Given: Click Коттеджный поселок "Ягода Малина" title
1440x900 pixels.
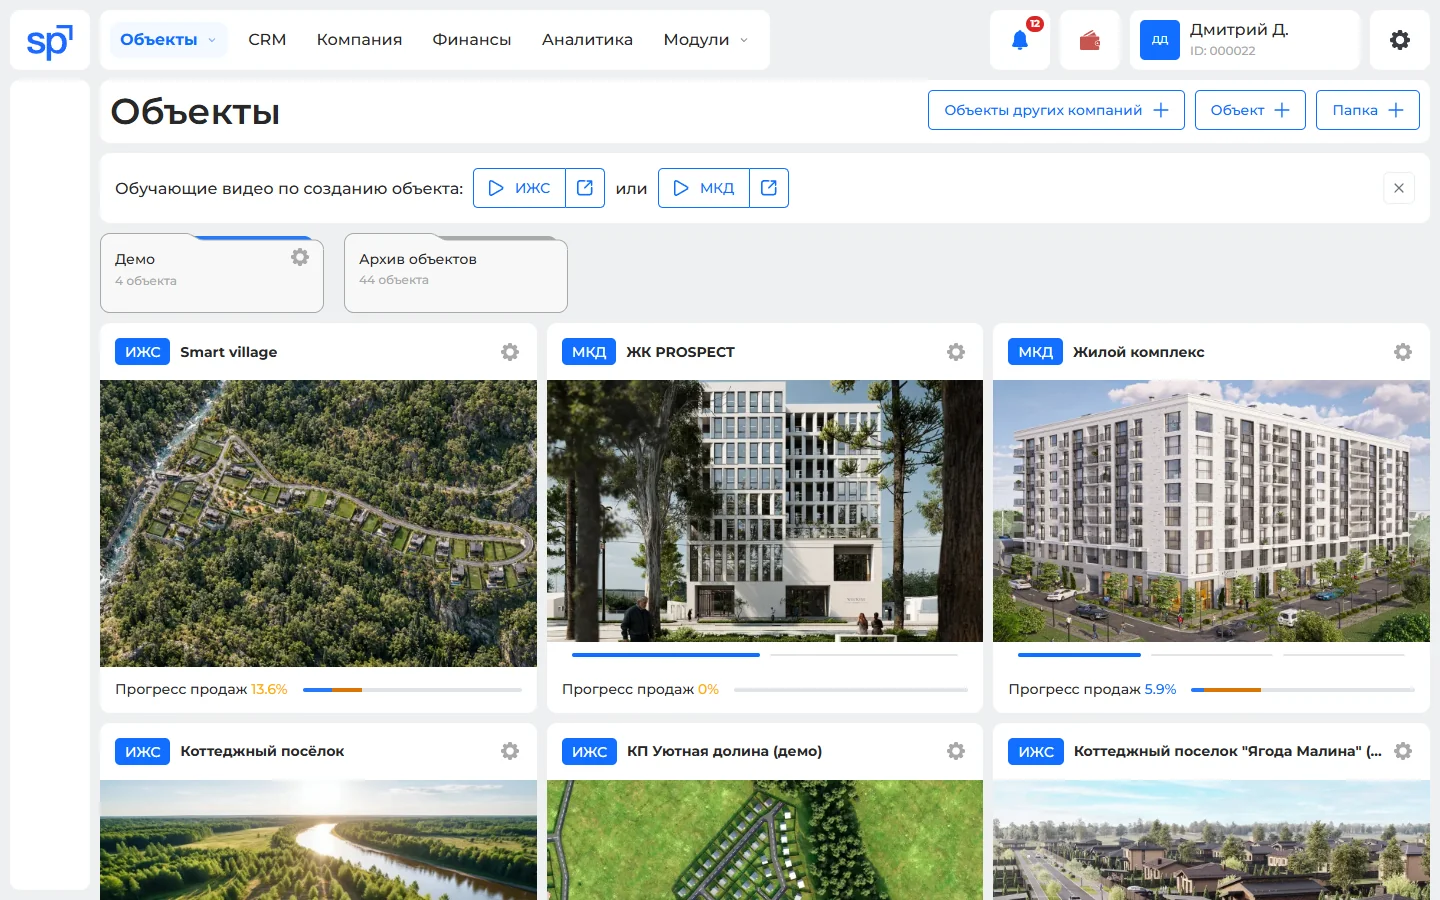Looking at the screenshot, I should coord(1228,751).
